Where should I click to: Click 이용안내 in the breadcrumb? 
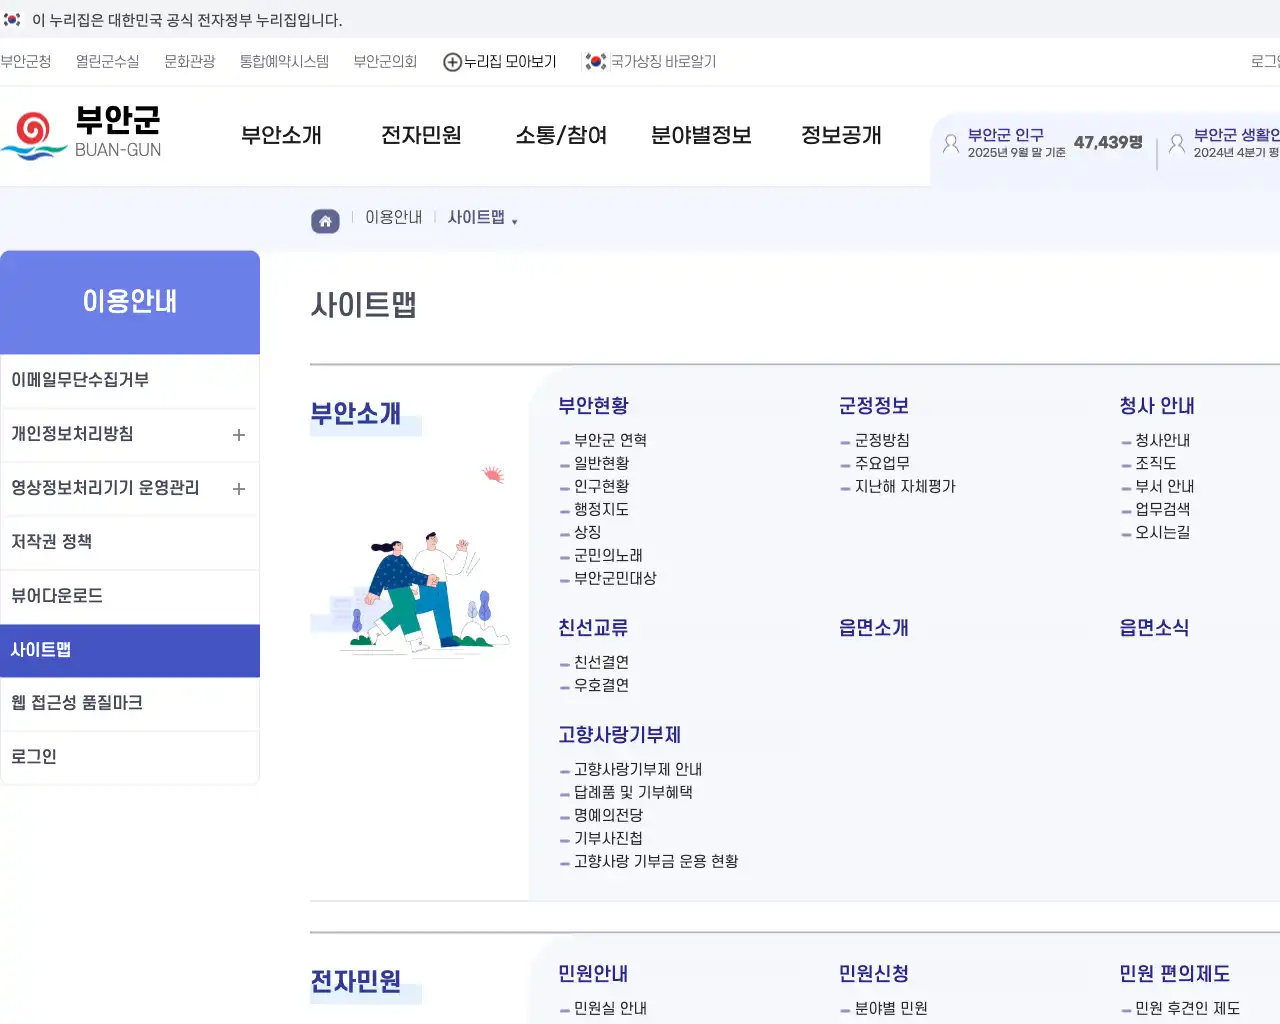(x=393, y=217)
